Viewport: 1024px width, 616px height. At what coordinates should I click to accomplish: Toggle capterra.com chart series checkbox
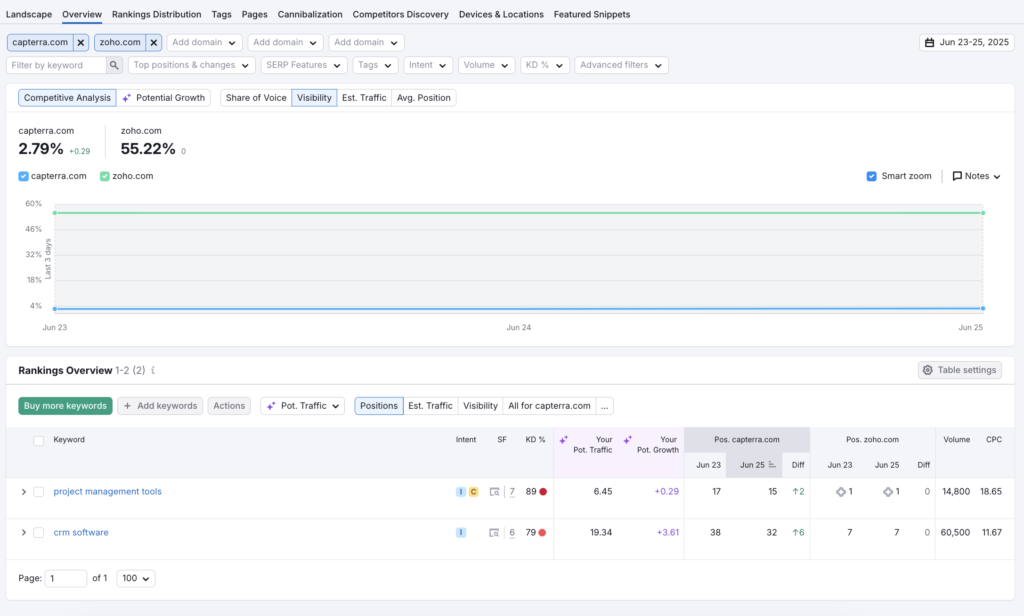pos(24,176)
